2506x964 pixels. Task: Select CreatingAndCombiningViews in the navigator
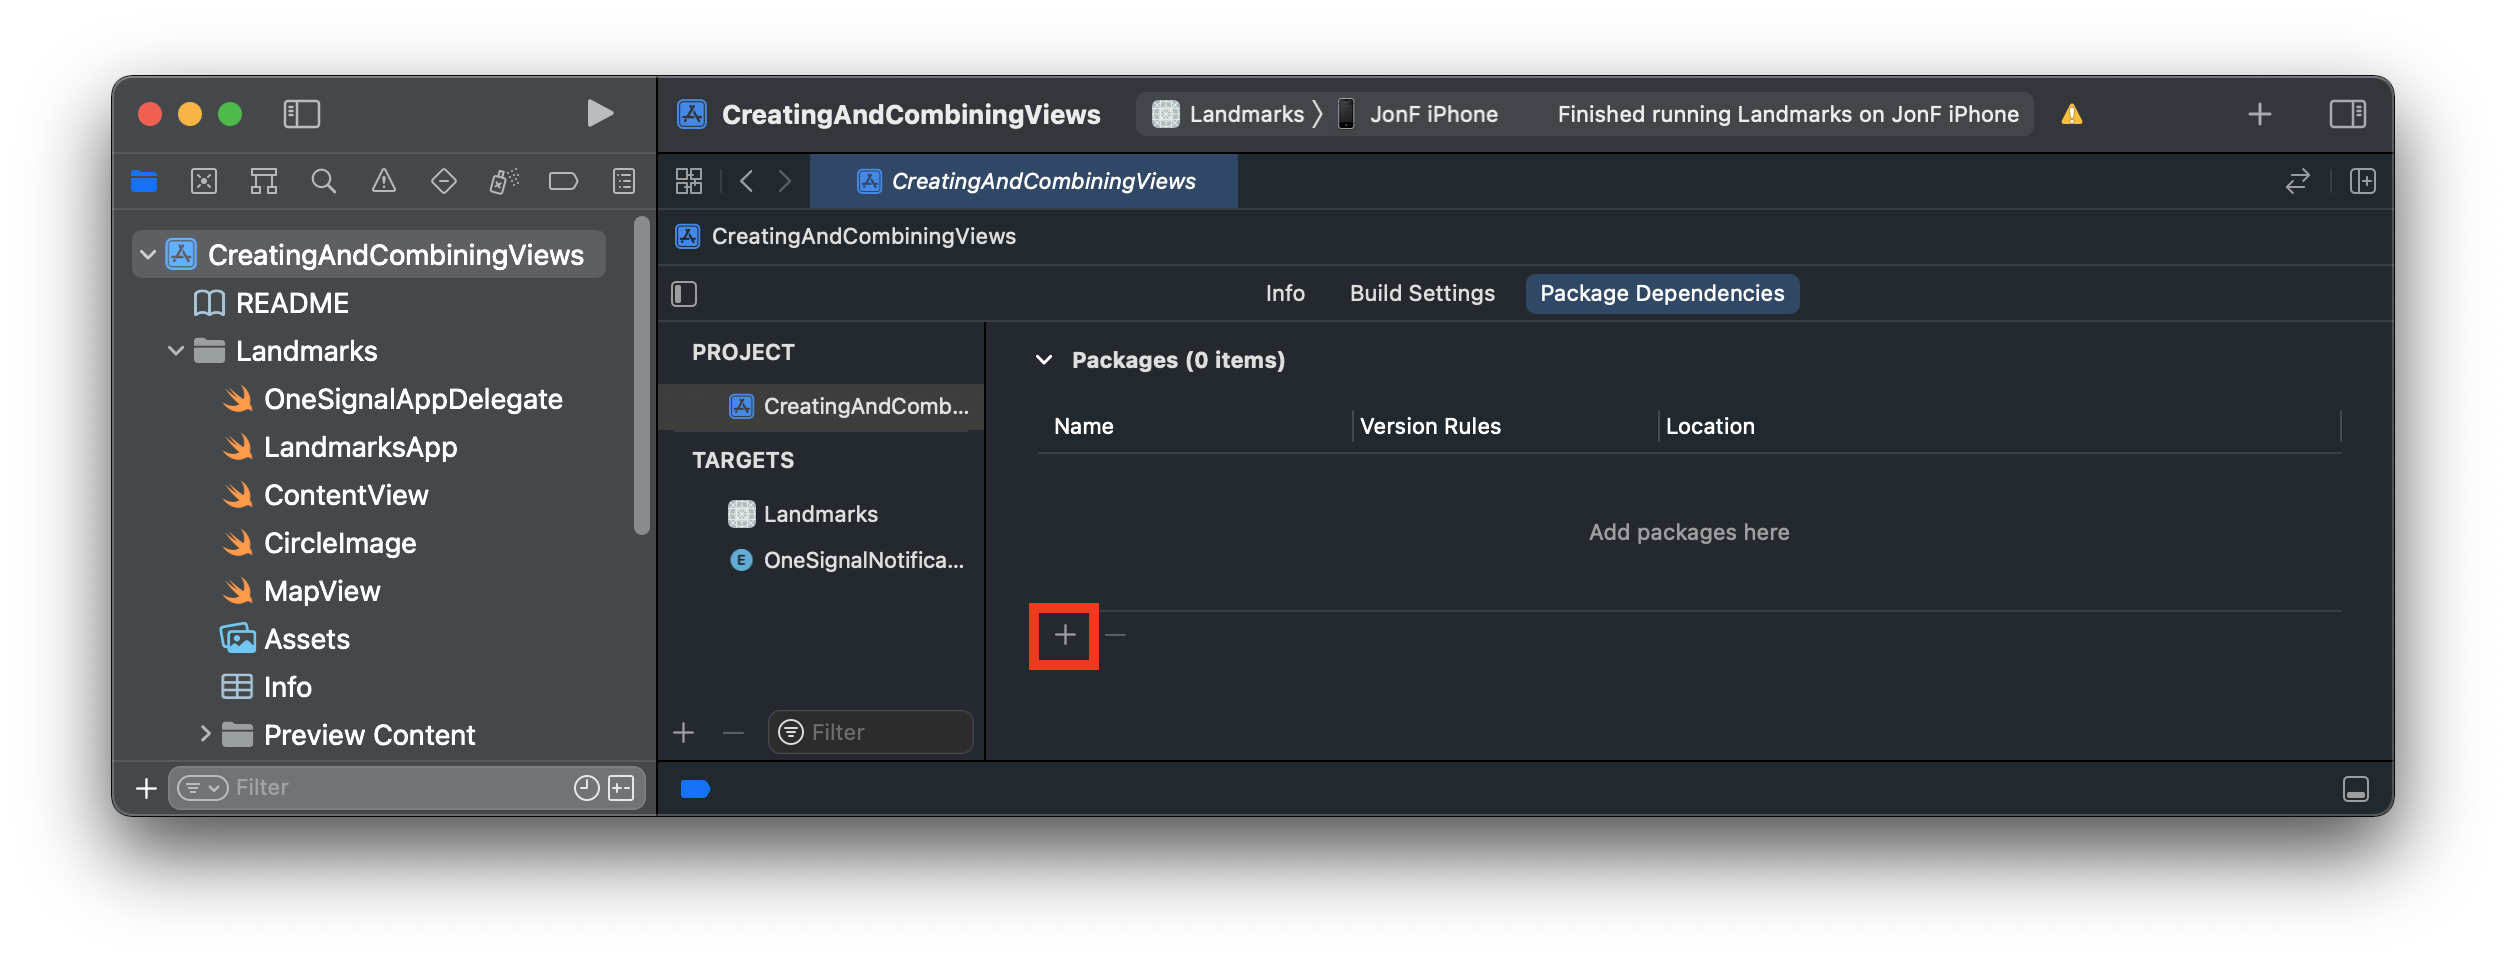[370, 255]
